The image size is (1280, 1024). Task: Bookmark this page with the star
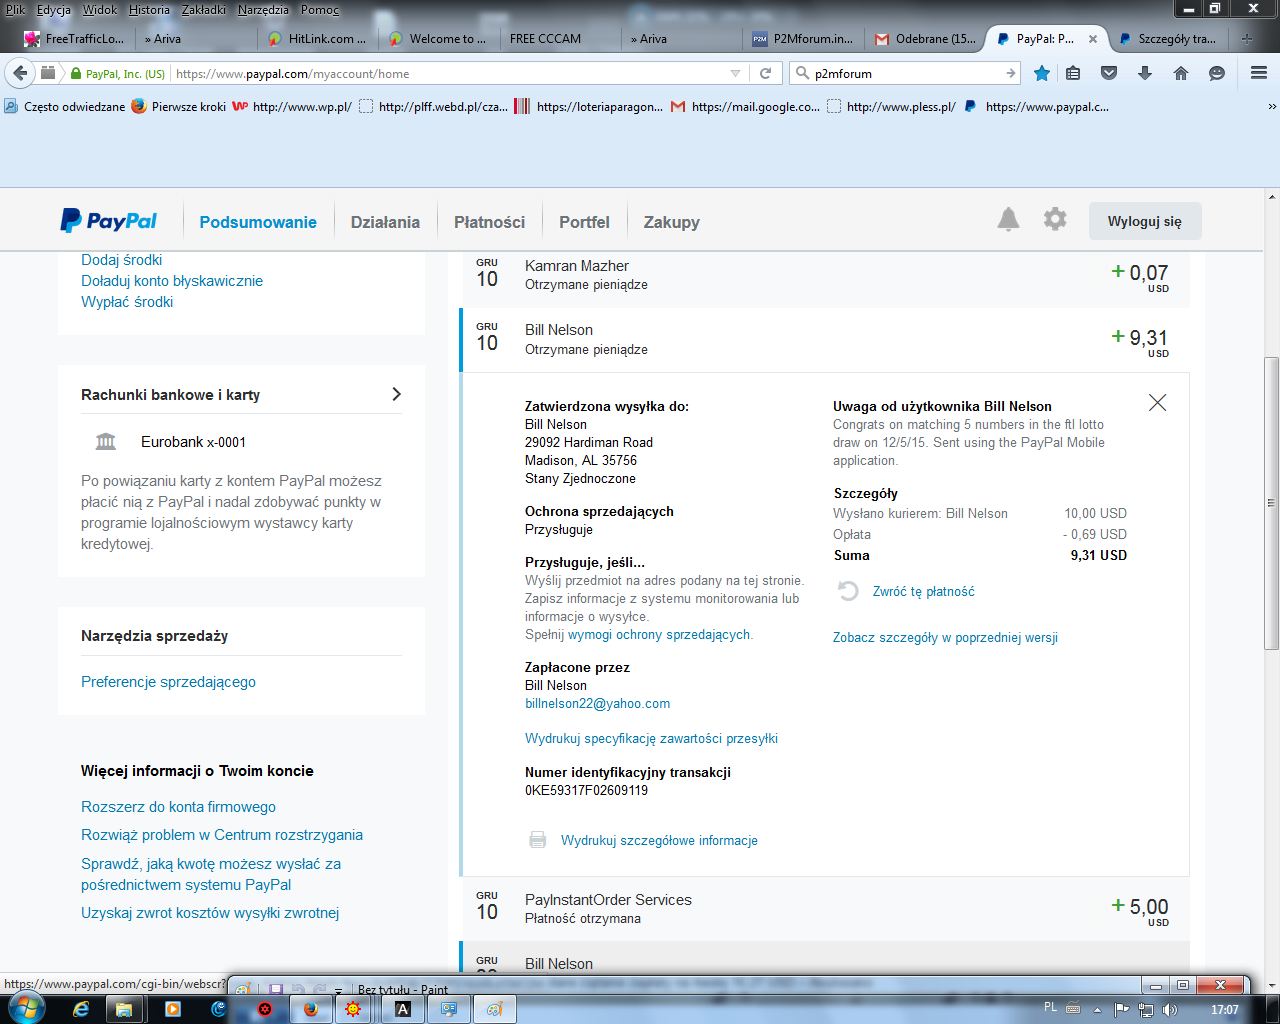point(1042,73)
